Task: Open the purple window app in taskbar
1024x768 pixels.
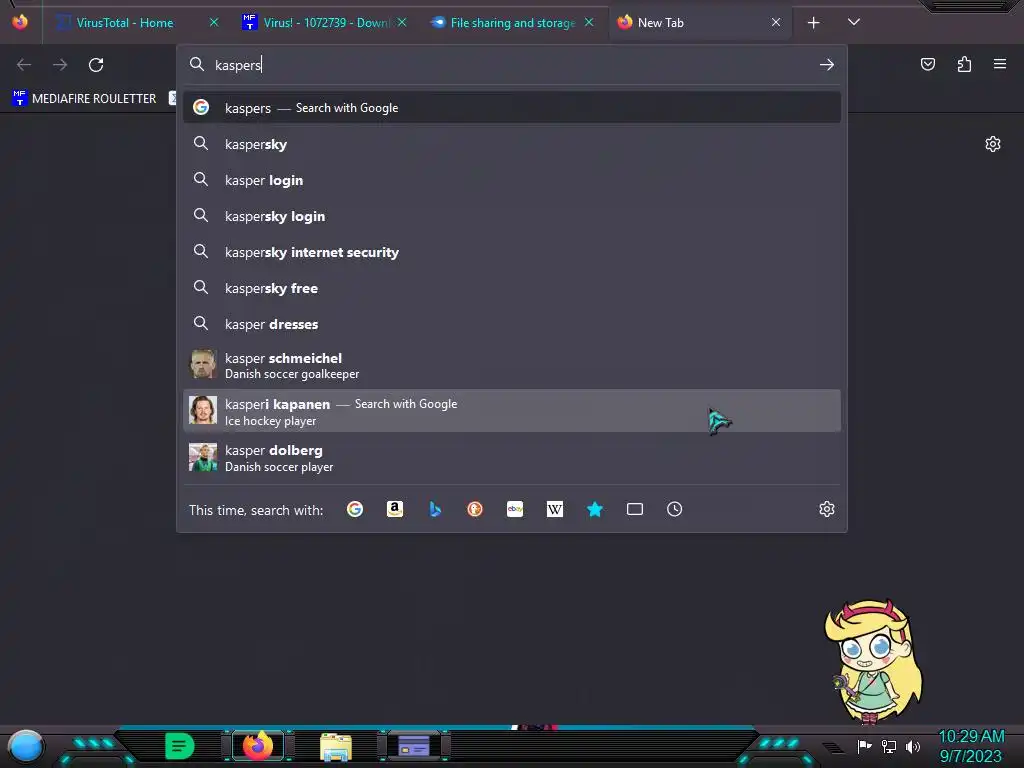Action: pyautogui.click(x=413, y=746)
